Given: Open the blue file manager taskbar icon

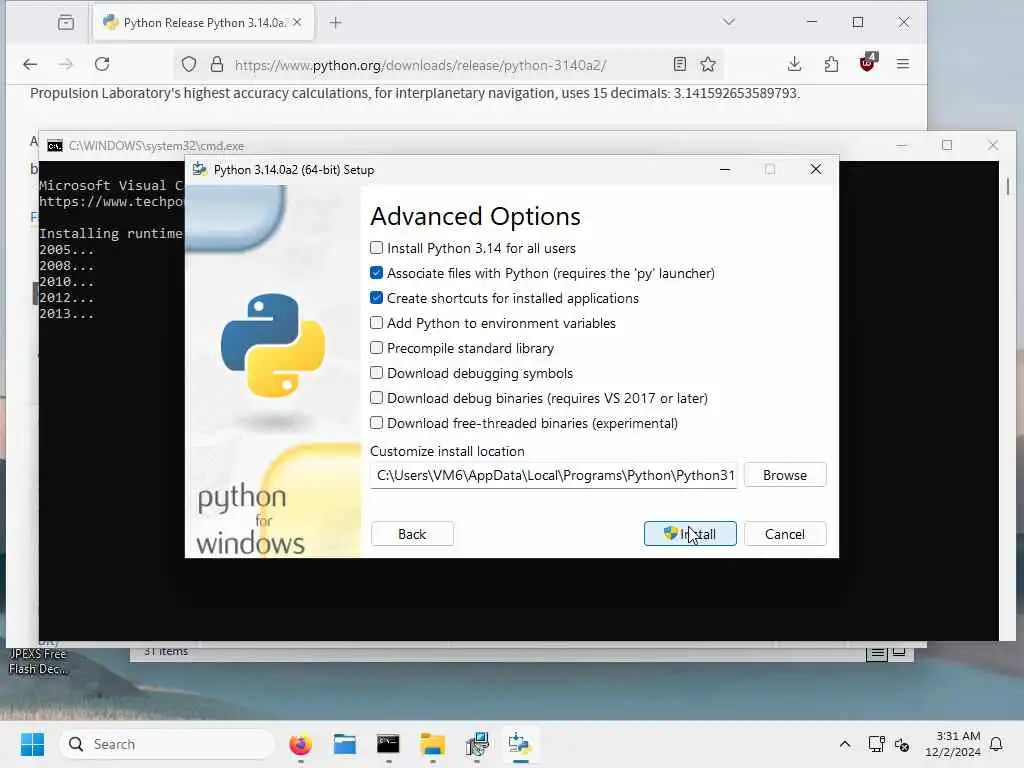Looking at the screenshot, I should click(x=345, y=744).
